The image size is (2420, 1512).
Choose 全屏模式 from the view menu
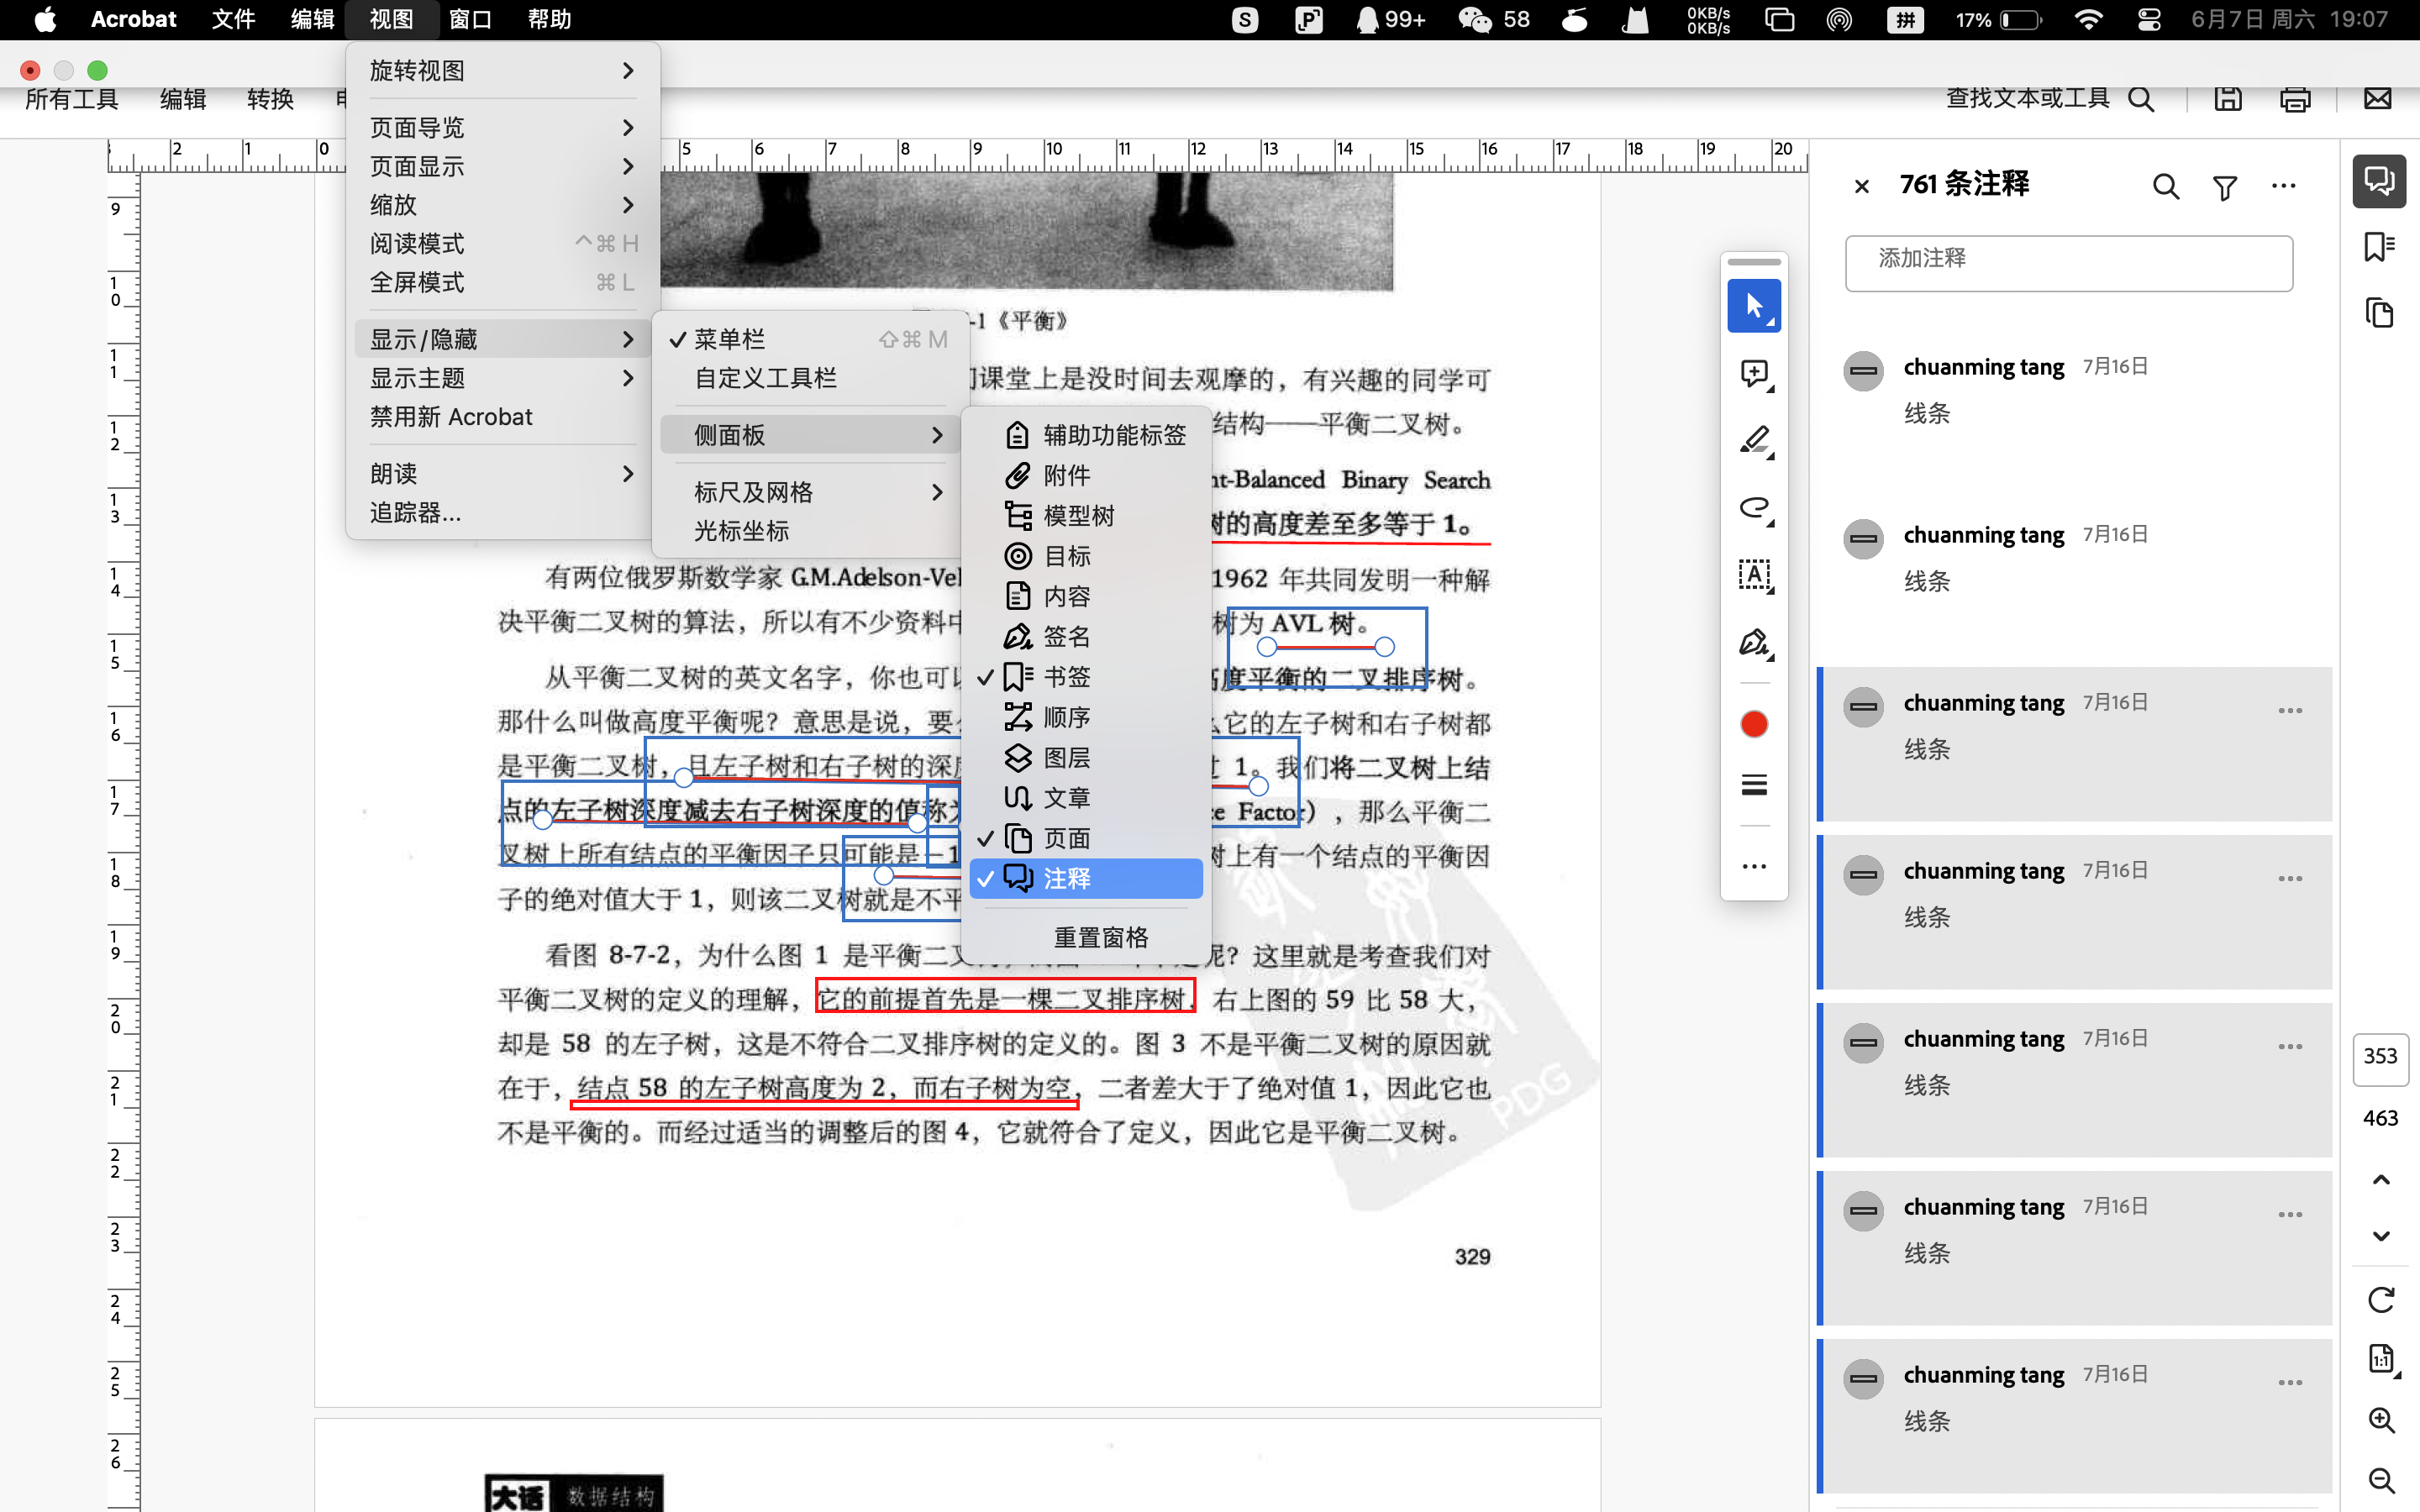[x=417, y=283]
